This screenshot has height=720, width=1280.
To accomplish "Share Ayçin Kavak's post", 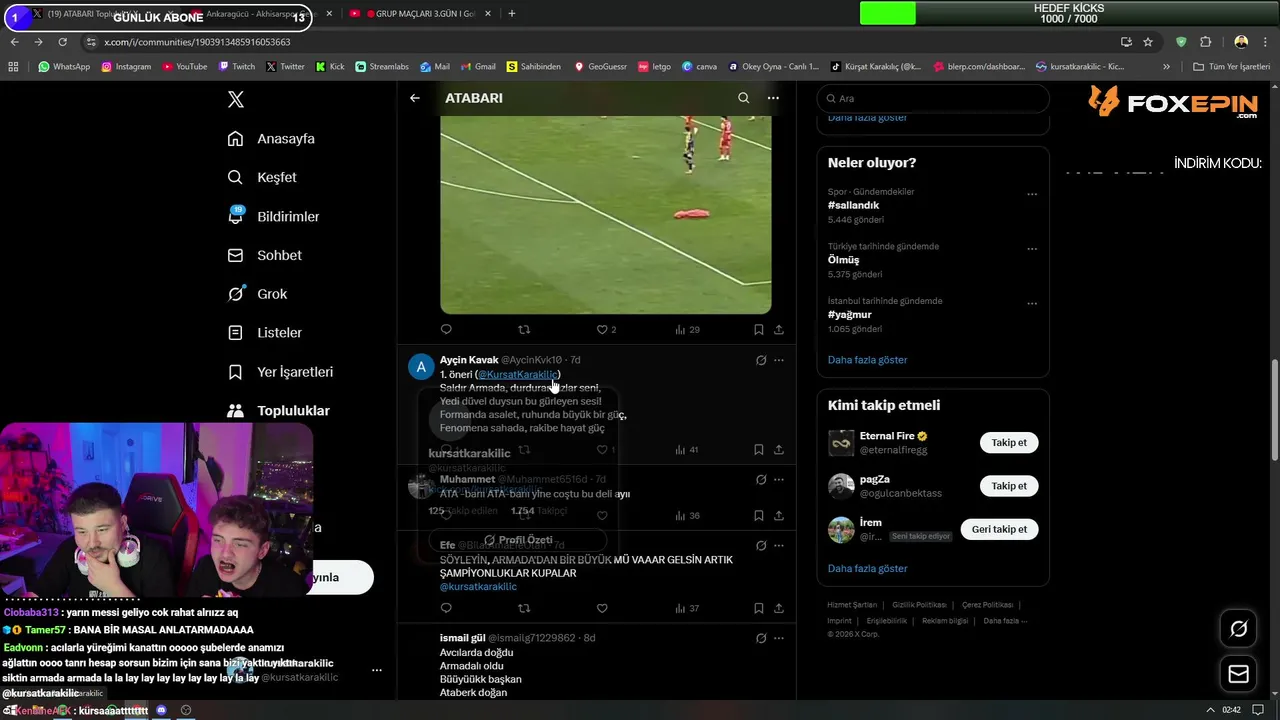I will click(x=779, y=450).
